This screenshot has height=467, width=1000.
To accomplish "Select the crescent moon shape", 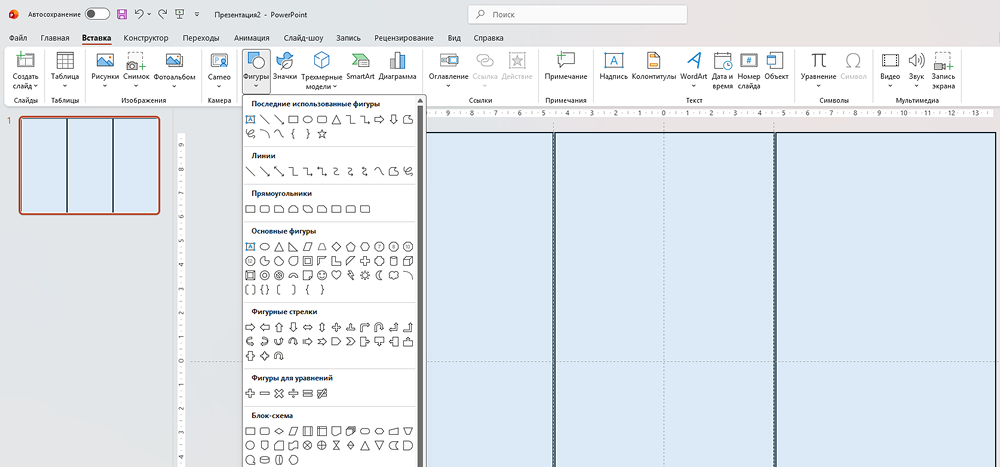I will click(x=379, y=276).
